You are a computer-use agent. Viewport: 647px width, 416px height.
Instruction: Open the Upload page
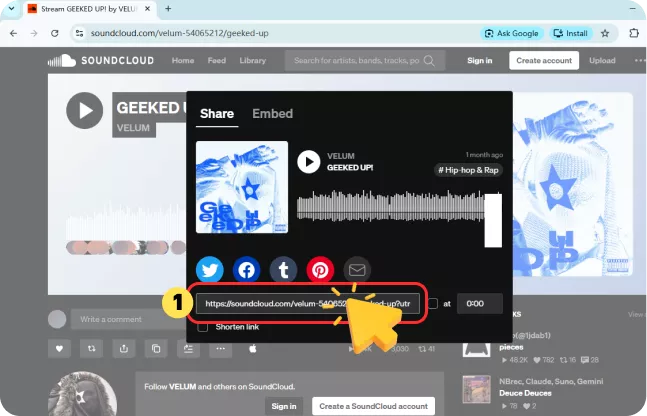[x=602, y=61]
